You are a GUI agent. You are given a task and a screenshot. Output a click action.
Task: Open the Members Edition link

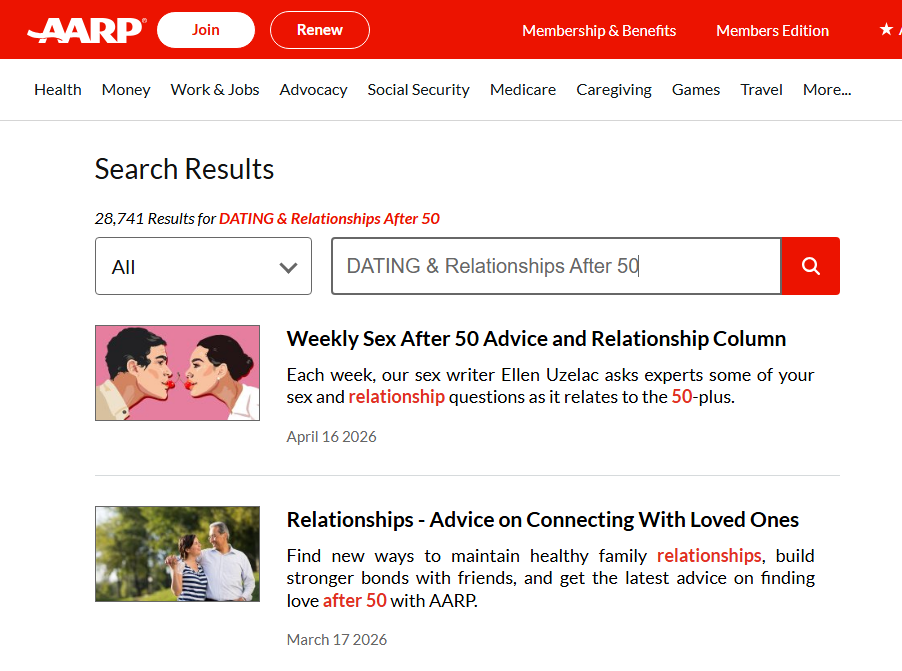773,30
